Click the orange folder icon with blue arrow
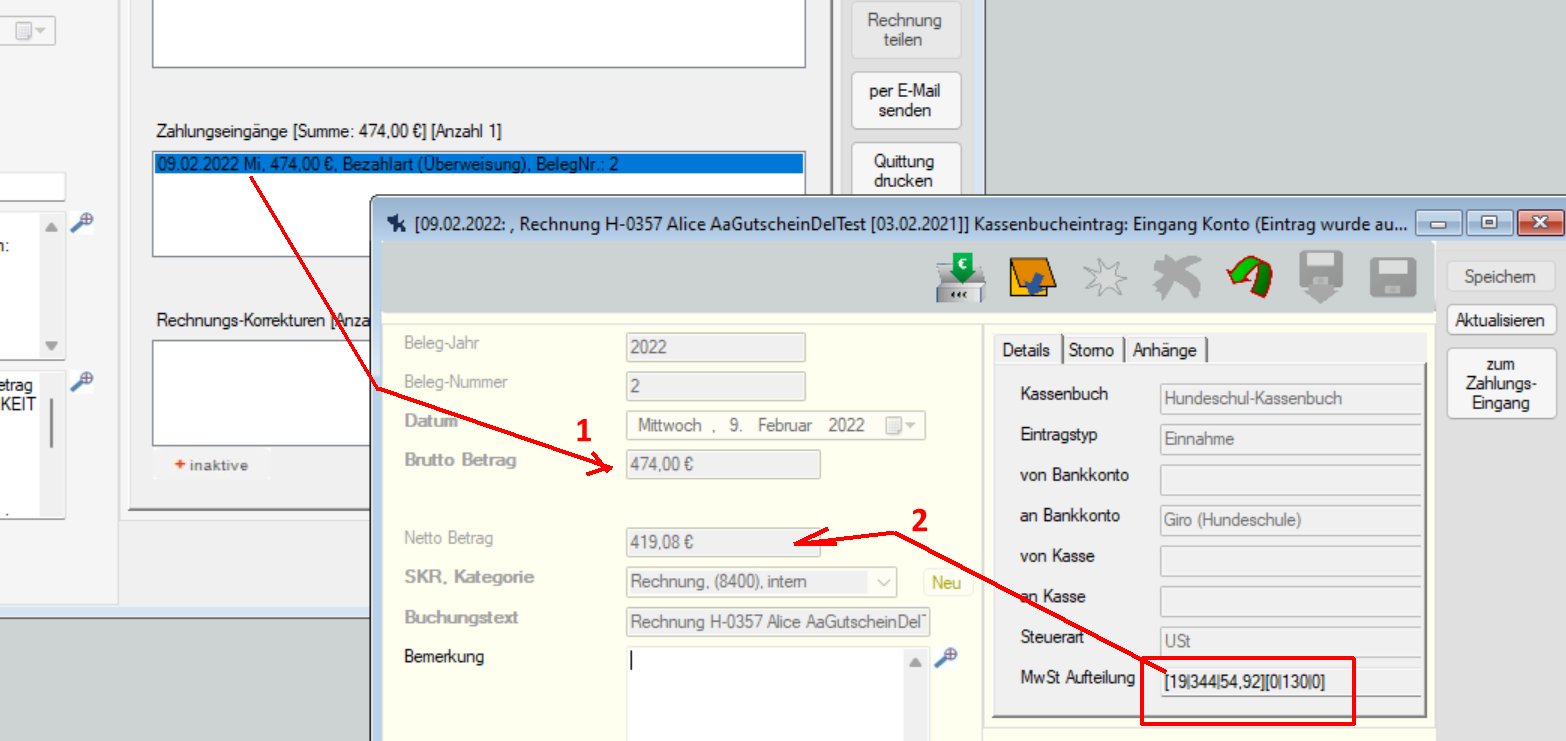 pos(1033,276)
